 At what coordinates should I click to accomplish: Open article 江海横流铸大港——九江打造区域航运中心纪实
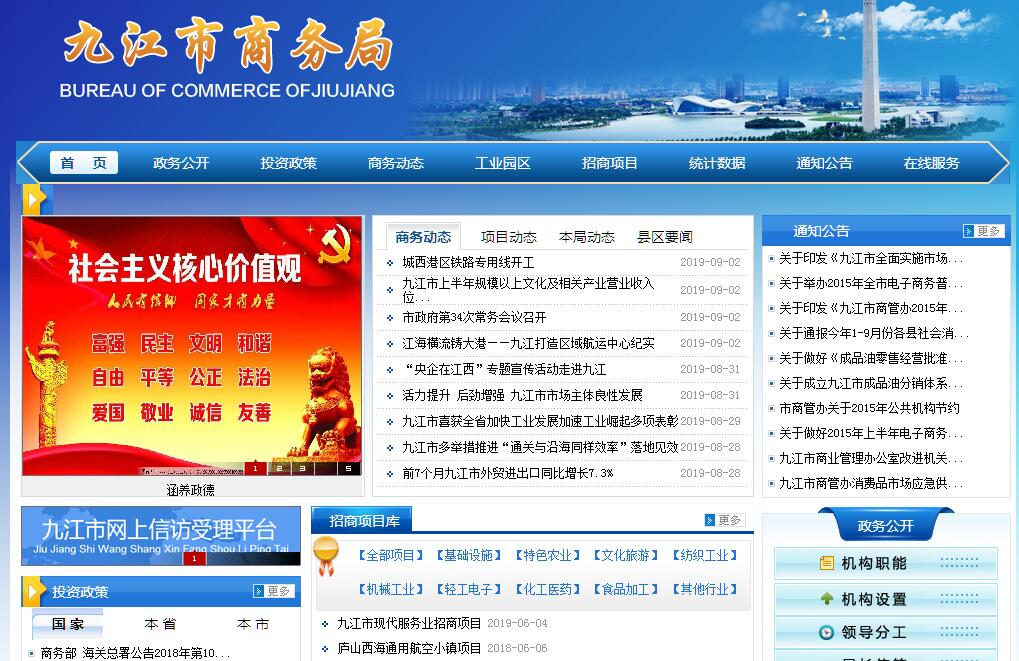point(528,343)
